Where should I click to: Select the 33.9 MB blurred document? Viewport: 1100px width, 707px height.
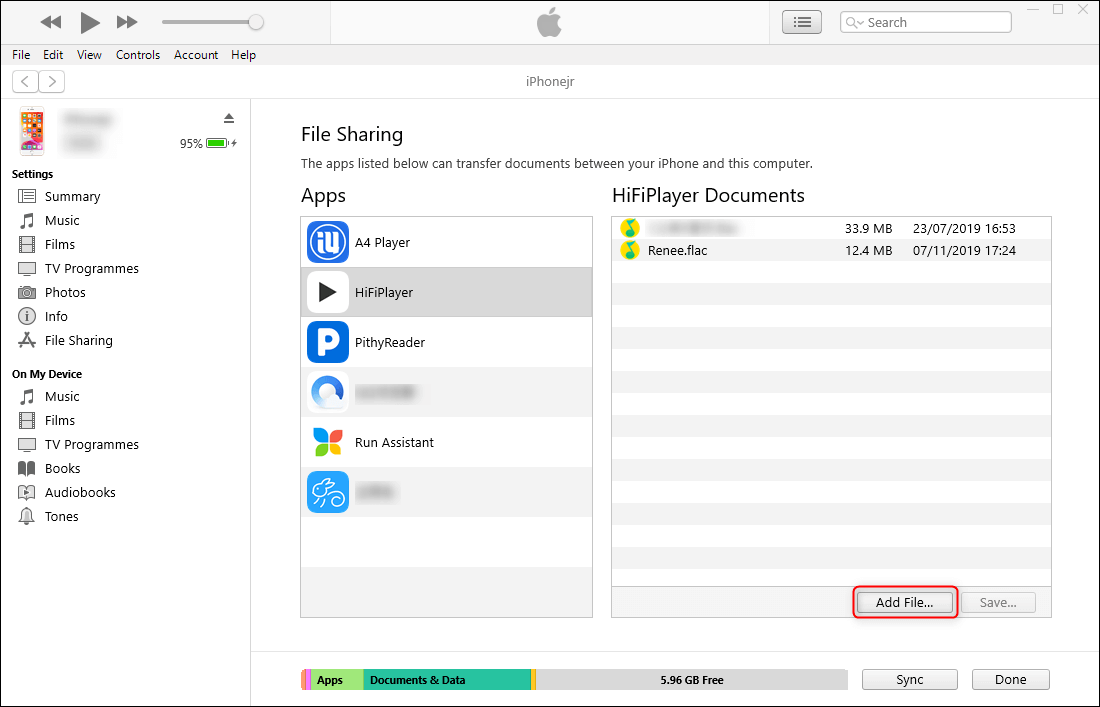click(831, 228)
